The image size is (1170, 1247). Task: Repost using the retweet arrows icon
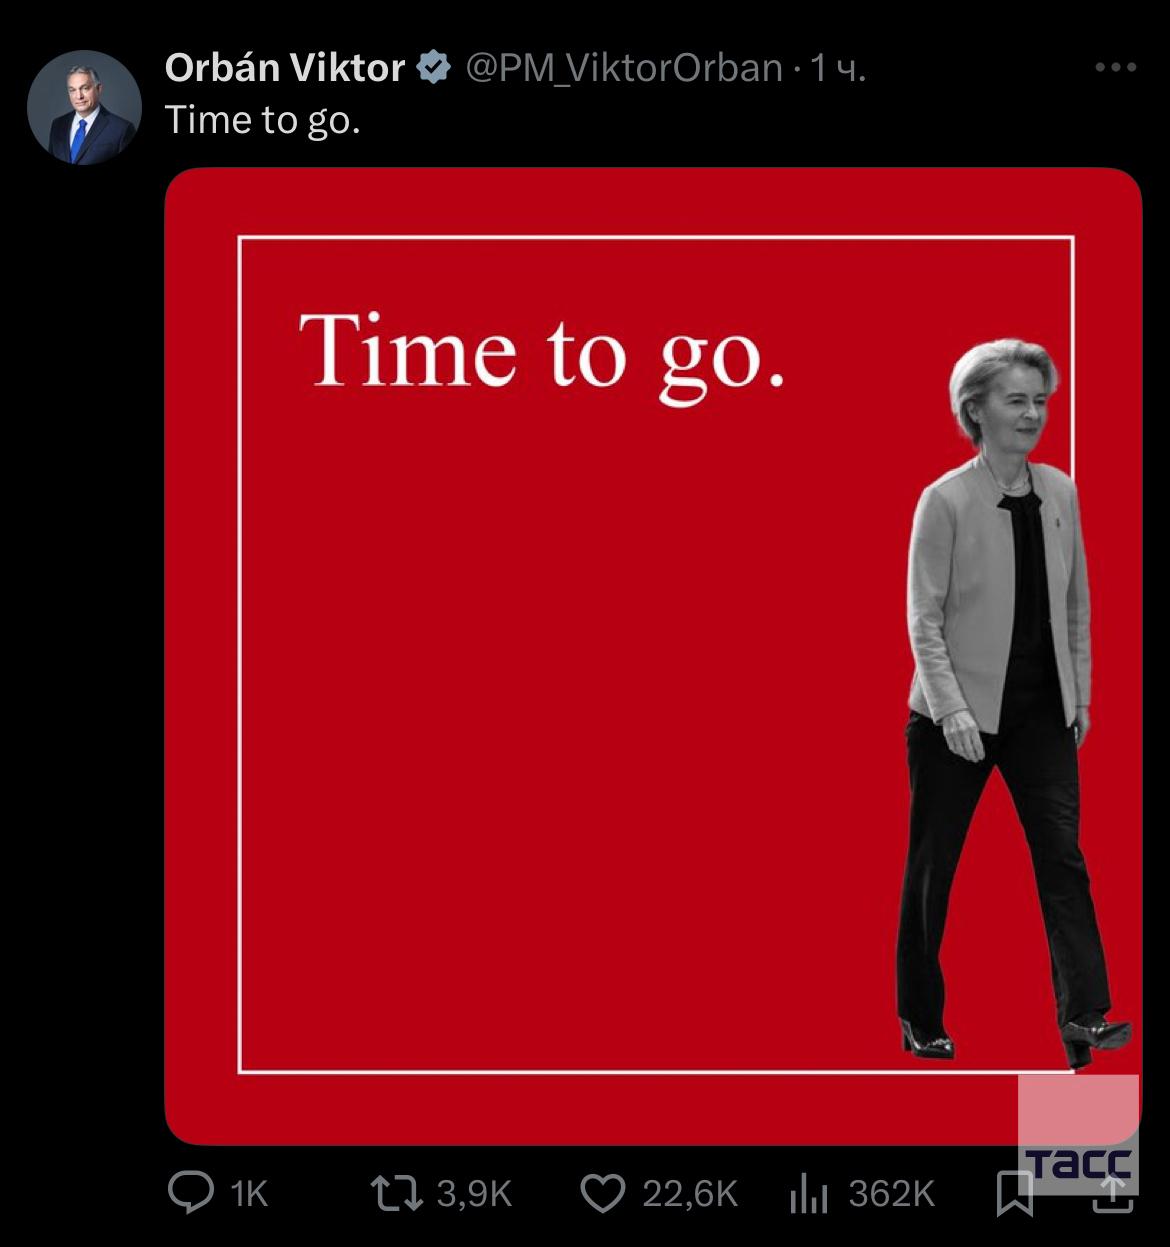(x=397, y=1193)
